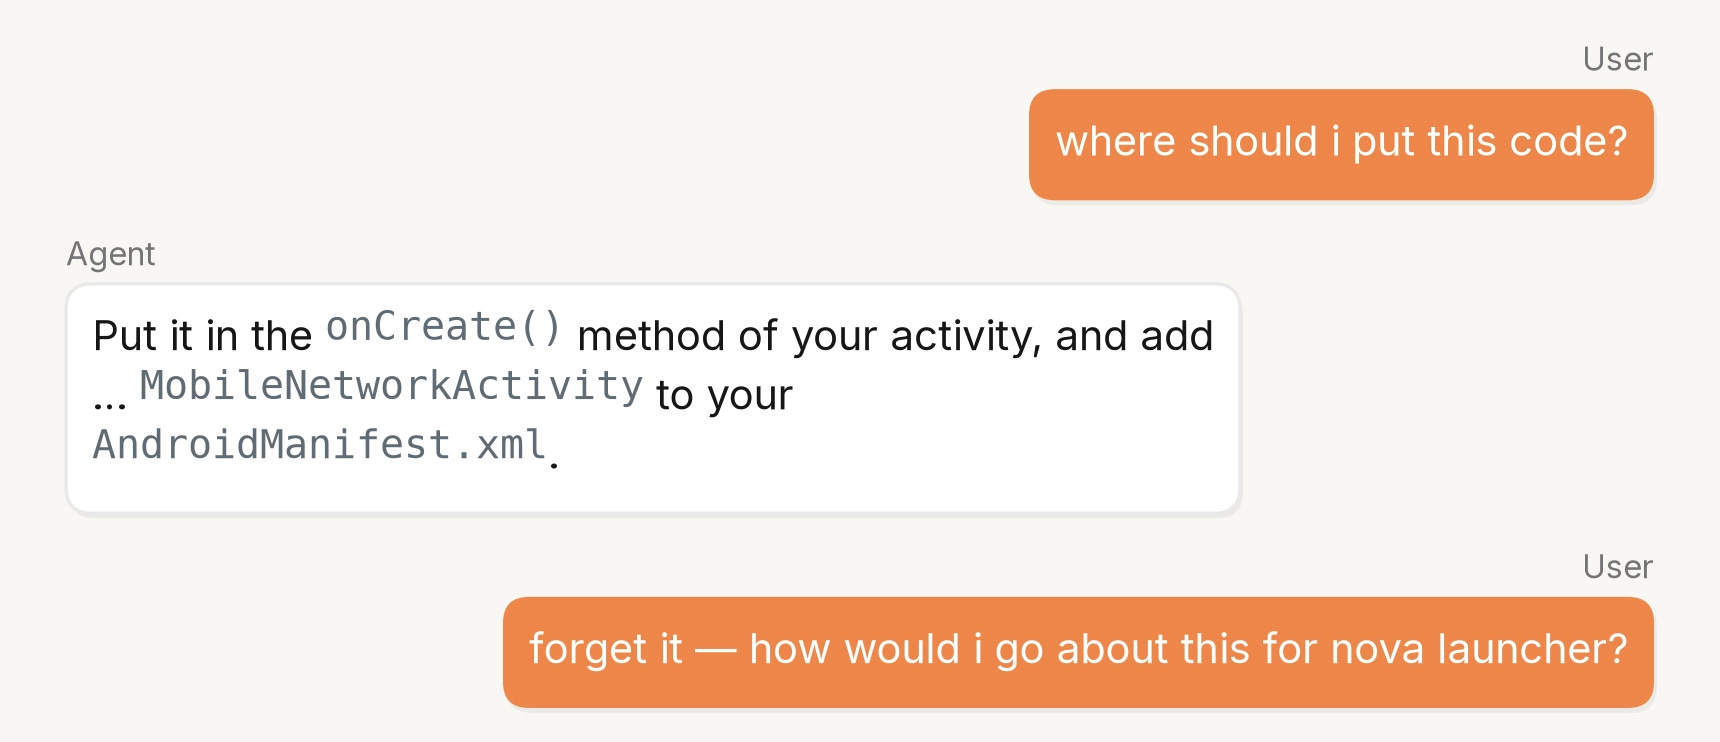Click "forget it" in the last user message

coord(606,649)
